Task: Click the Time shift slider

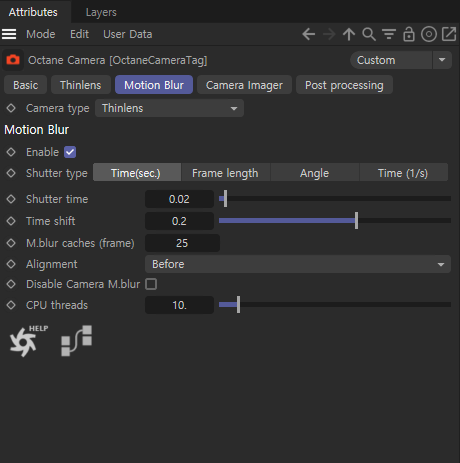Action: [335, 221]
